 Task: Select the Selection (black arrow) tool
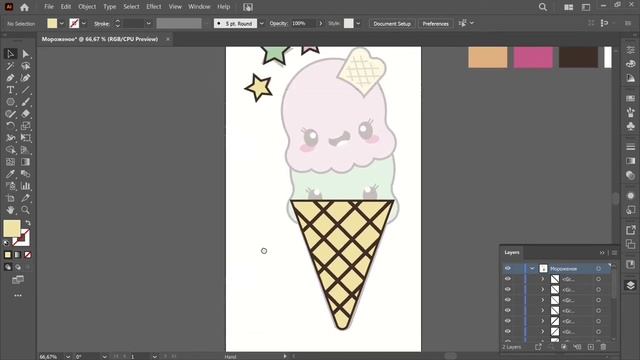(11, 54)
